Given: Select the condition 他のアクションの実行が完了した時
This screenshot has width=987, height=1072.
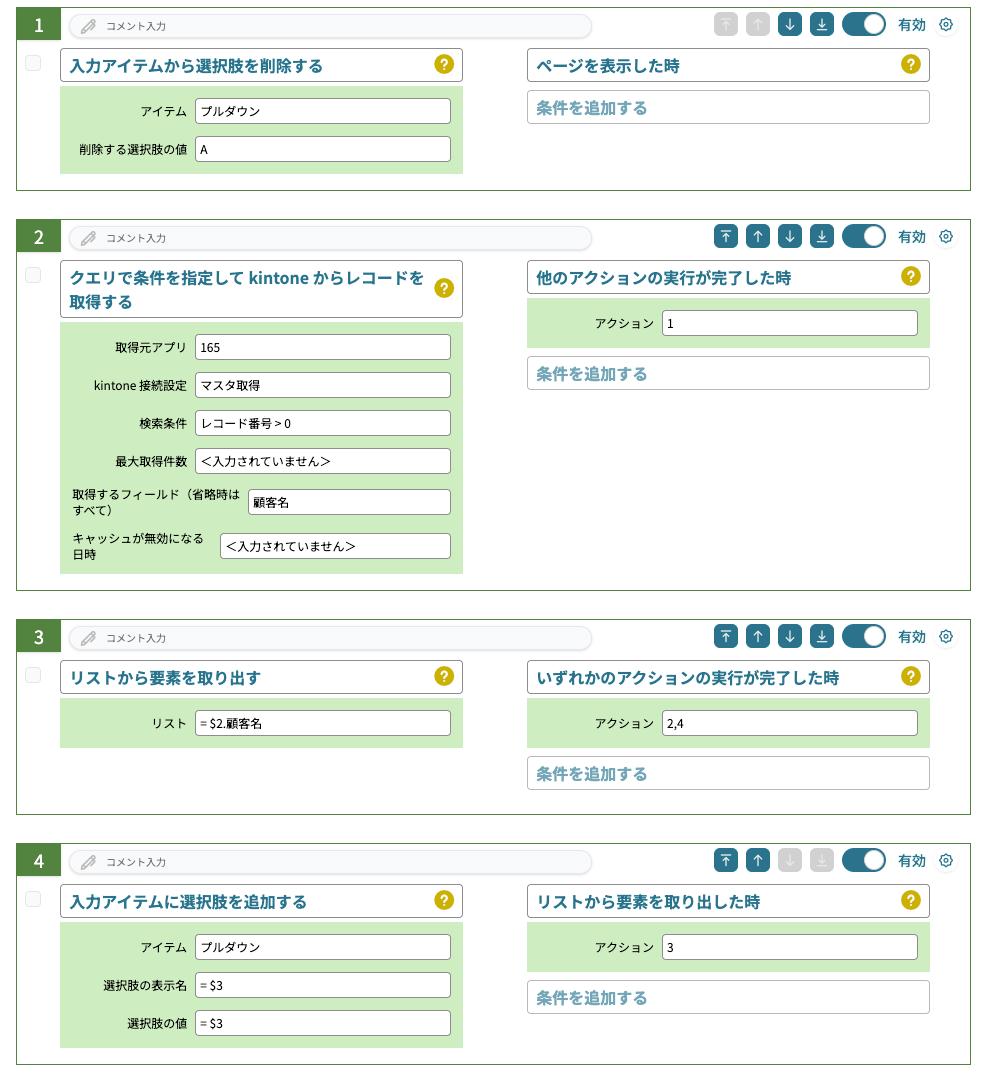Looking at the screenshot, I should [x=728, y=277].
